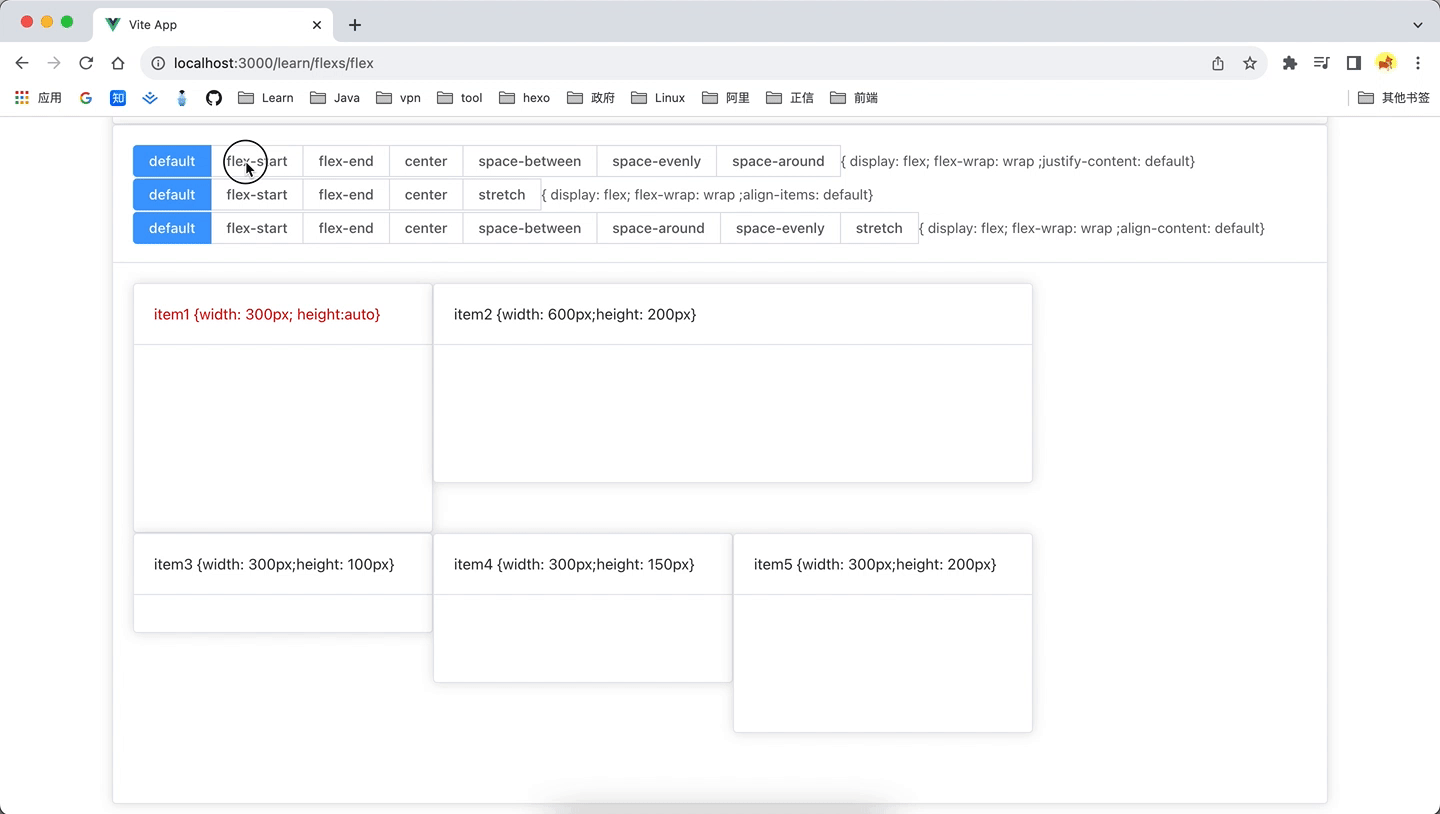
Task: Expand the tab search chevron
Action: point(1418,25)
